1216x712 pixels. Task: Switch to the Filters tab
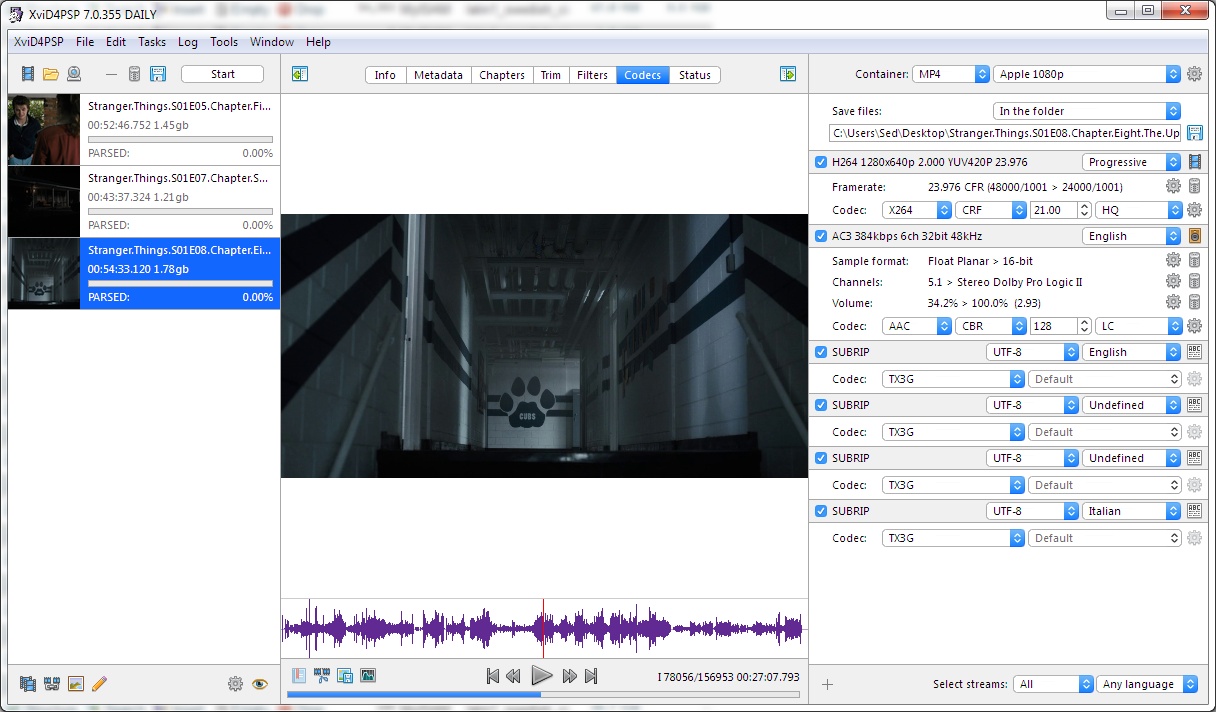coord(592,75)
